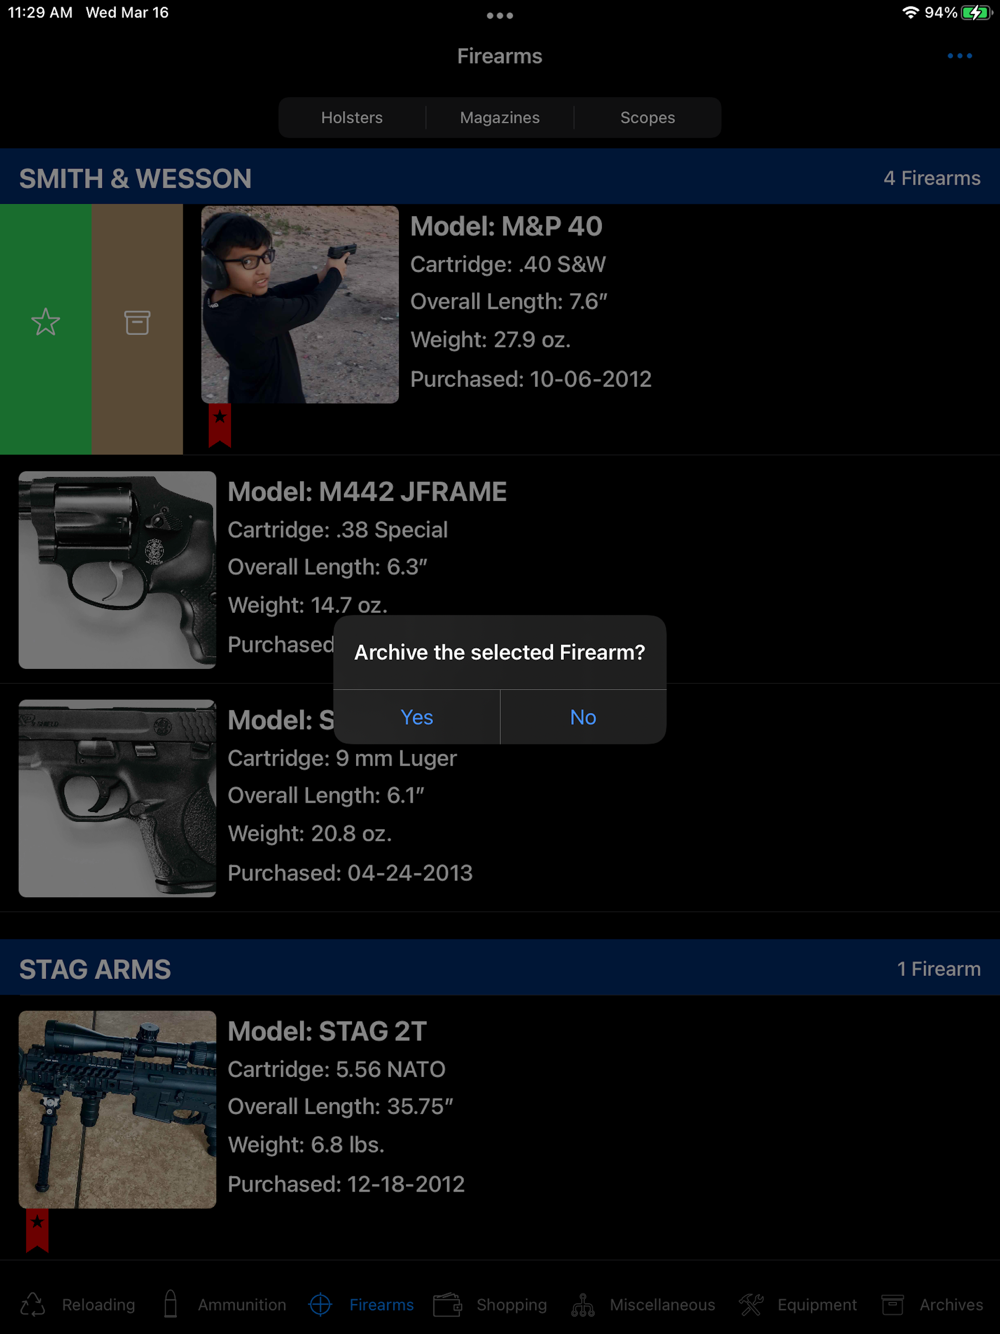Viewport: 1000px width, 1334px height.
Task: Switch to the Holsters segment
Action: point(352,117)
